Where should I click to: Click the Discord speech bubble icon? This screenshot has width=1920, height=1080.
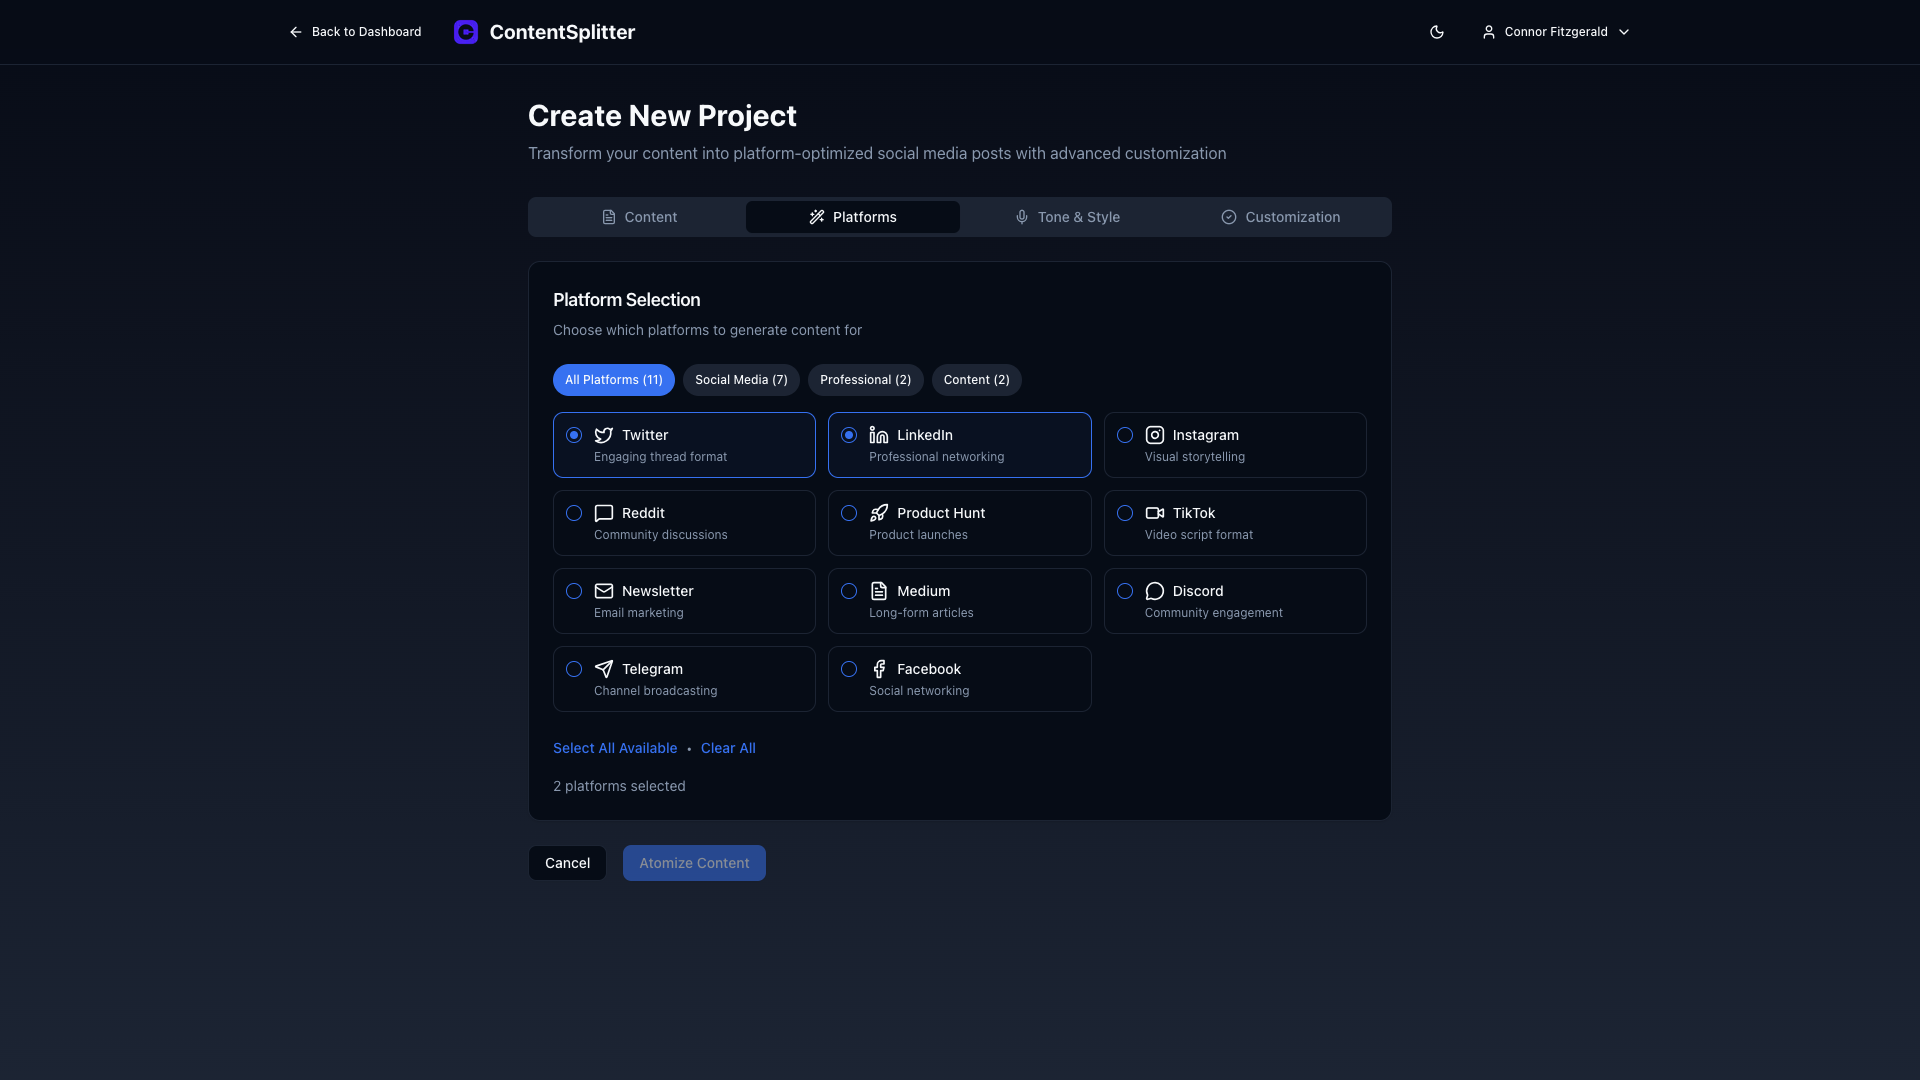coord(1154,591)
